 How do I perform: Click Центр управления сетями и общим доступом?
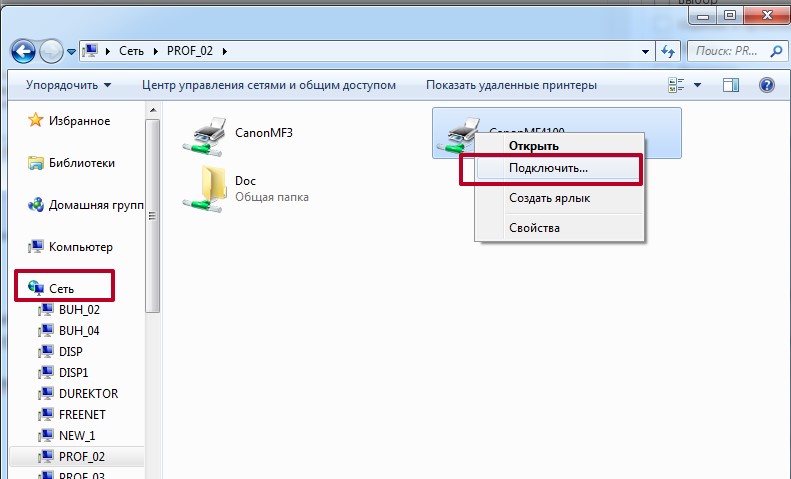269,85
